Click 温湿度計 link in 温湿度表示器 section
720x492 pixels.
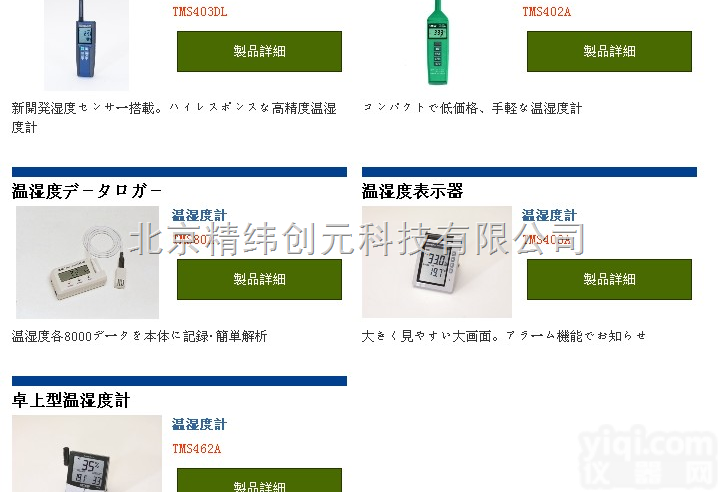coord(549,215)
